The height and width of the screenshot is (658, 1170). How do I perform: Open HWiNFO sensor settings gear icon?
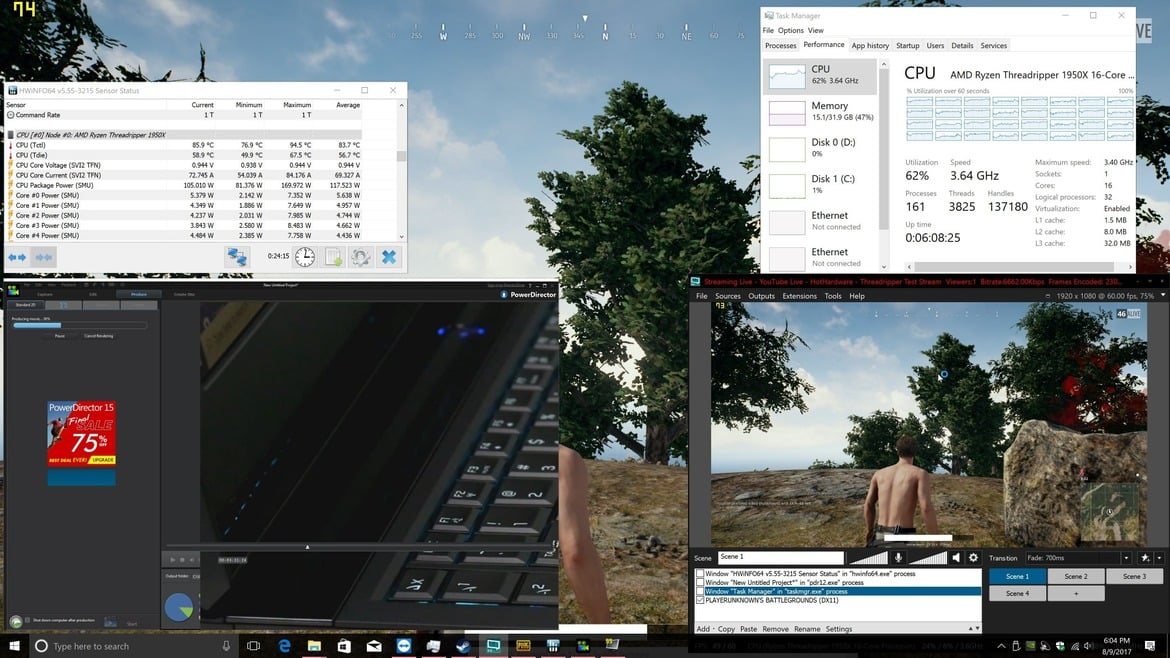(x=360, y=257)
